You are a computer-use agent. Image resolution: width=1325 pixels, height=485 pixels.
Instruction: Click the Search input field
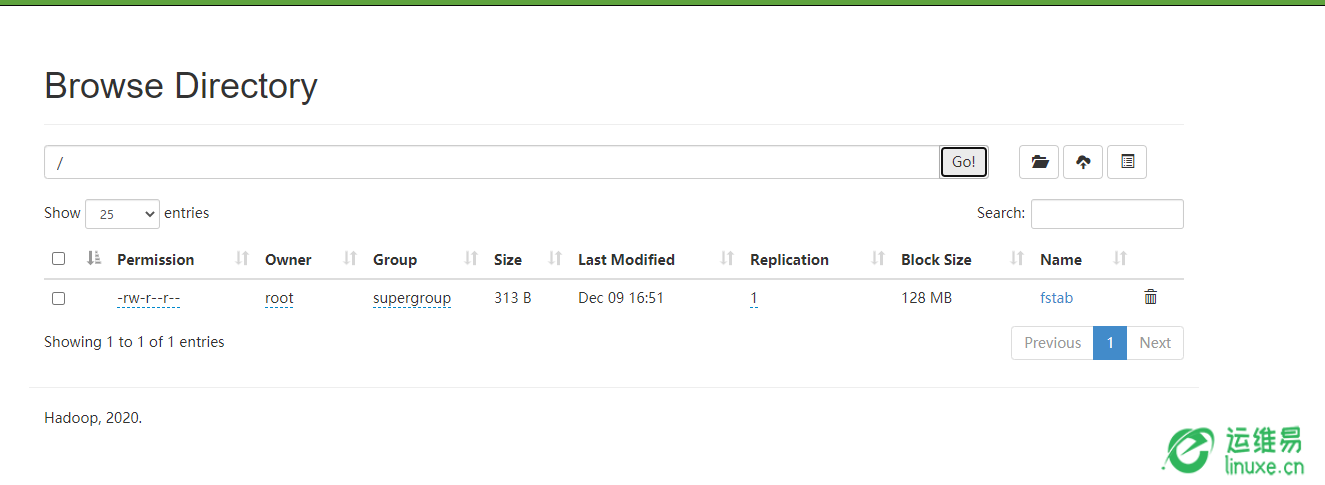pyautogui.click(x=1107, y=214)
